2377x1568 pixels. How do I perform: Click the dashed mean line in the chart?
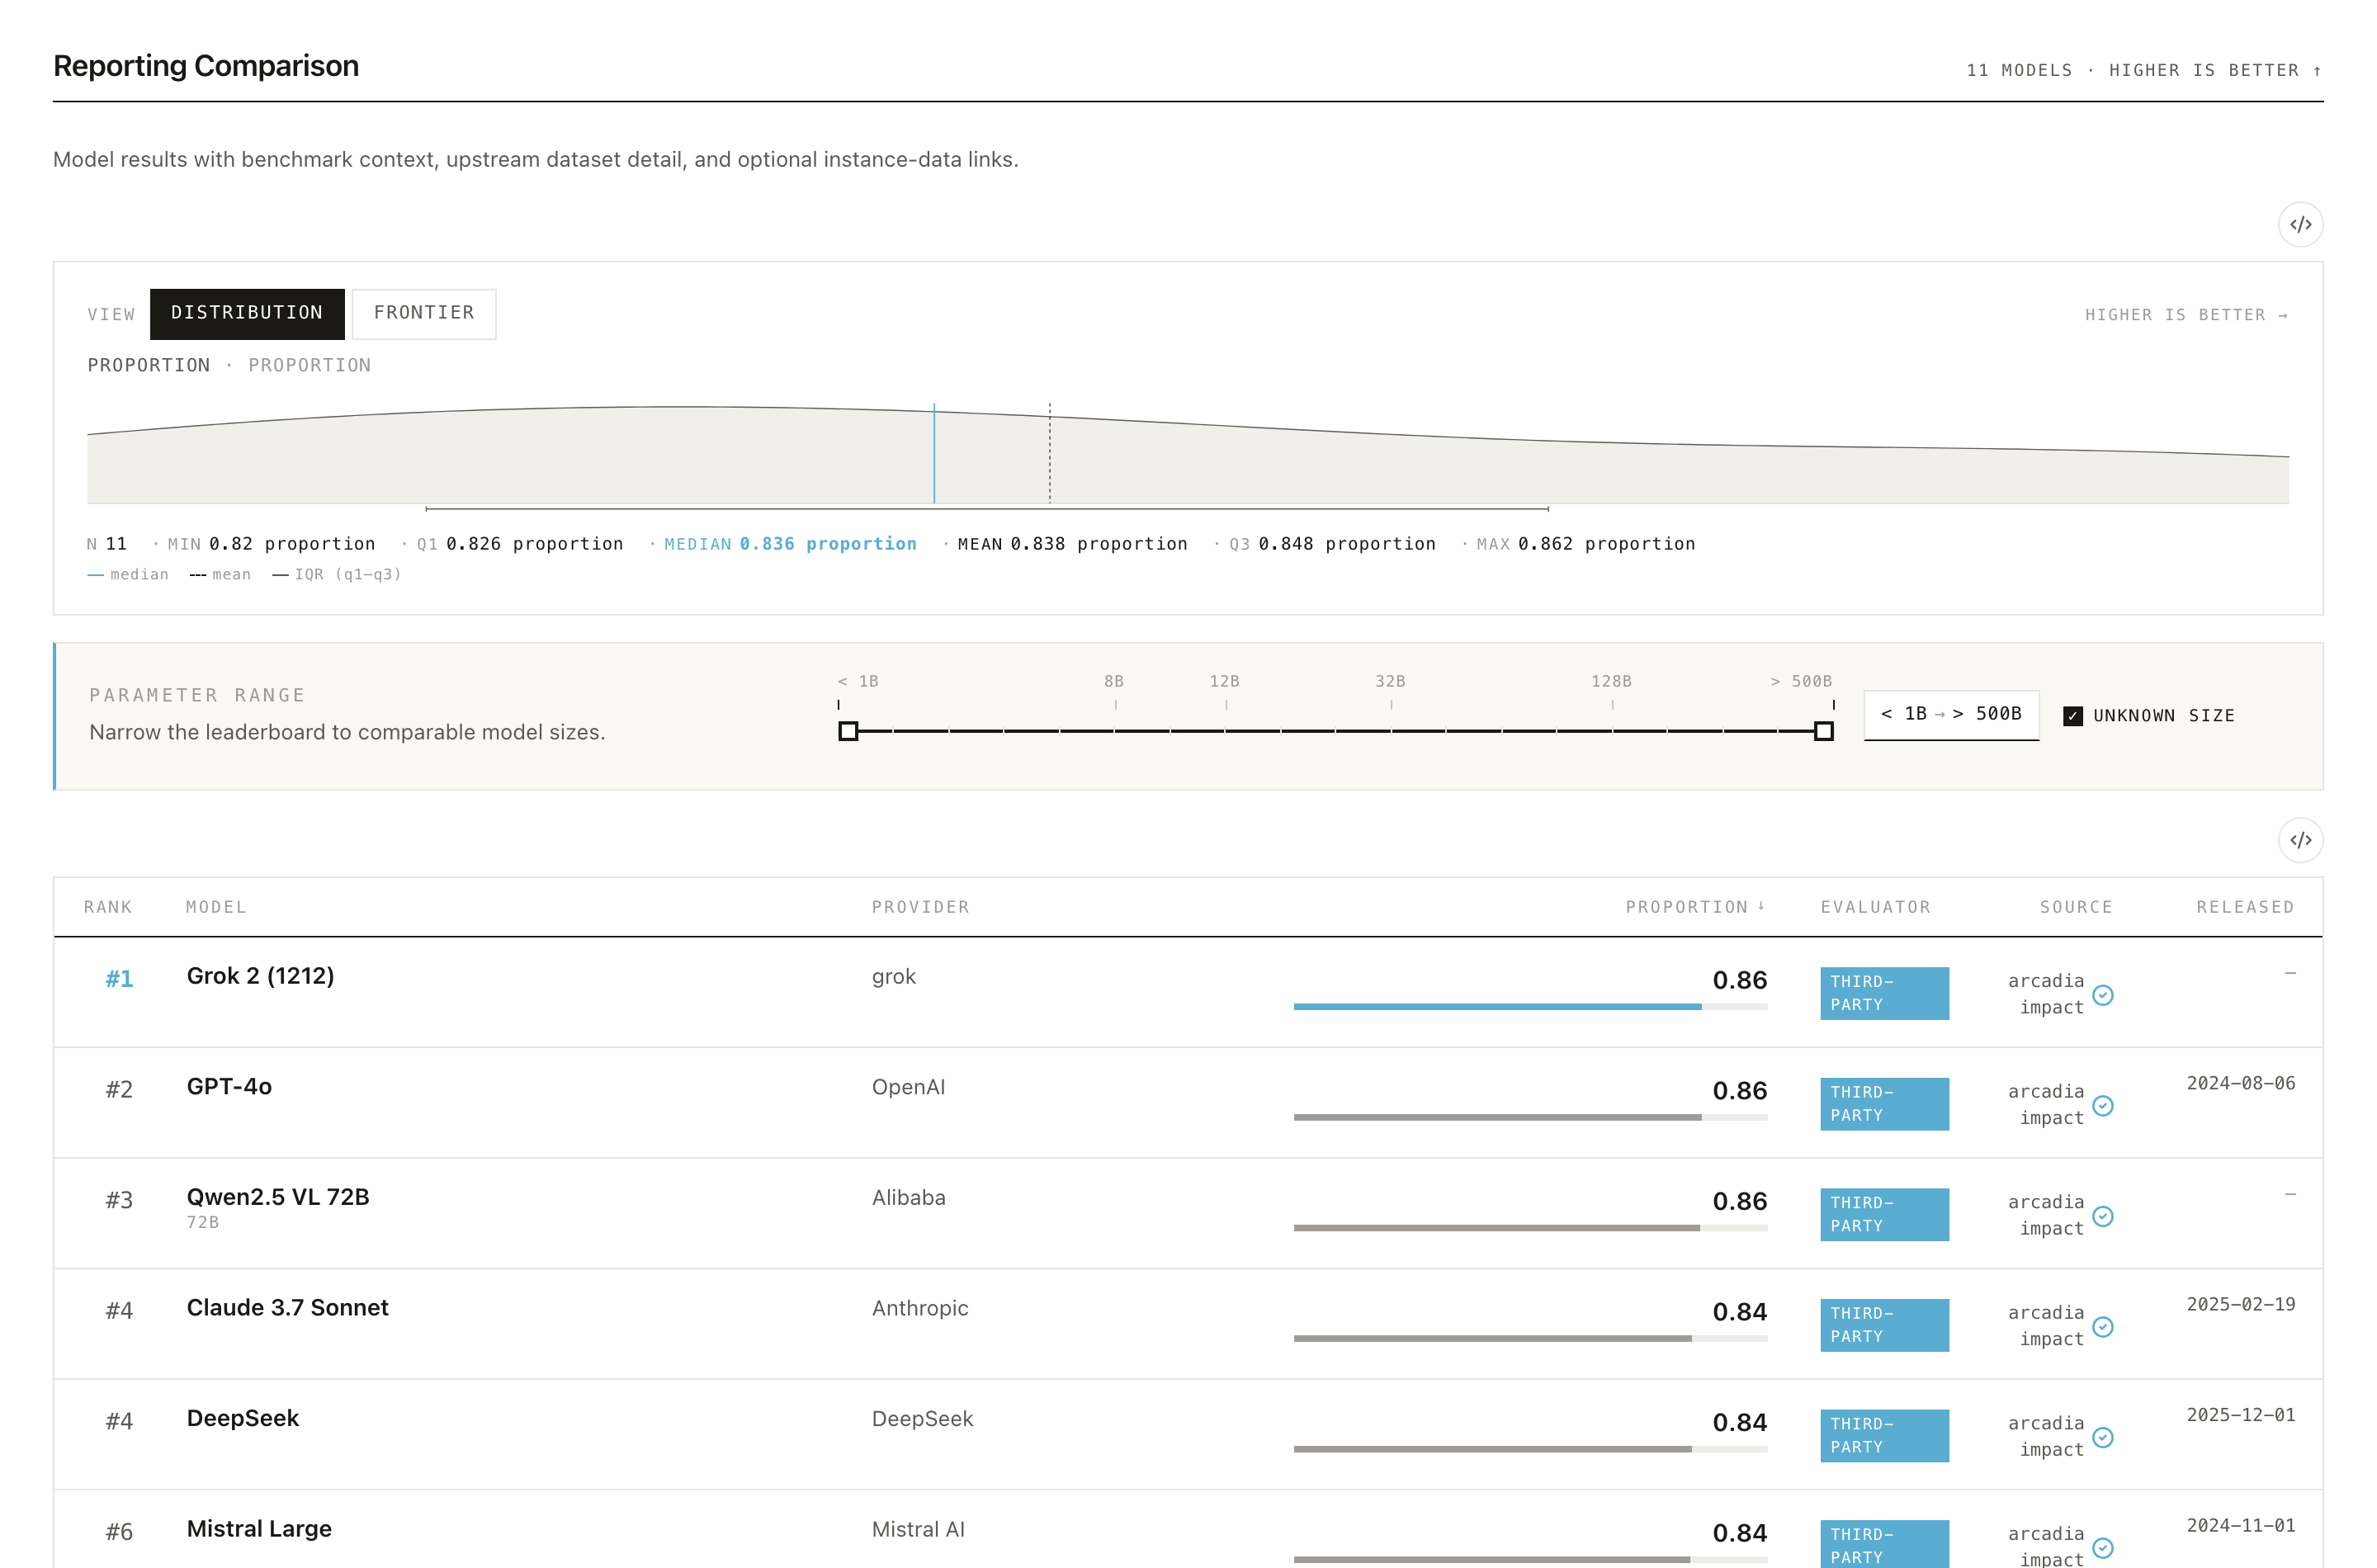click(x=1049, y=453)
